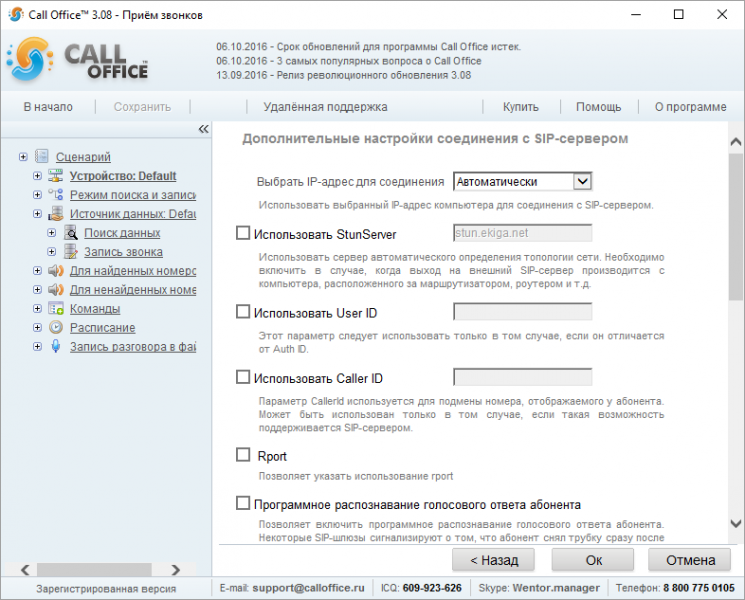Viewport: 745px width, 600px height.
Task: Click the Отмена button
Action: pyautogui.click(x=690, y=560)
